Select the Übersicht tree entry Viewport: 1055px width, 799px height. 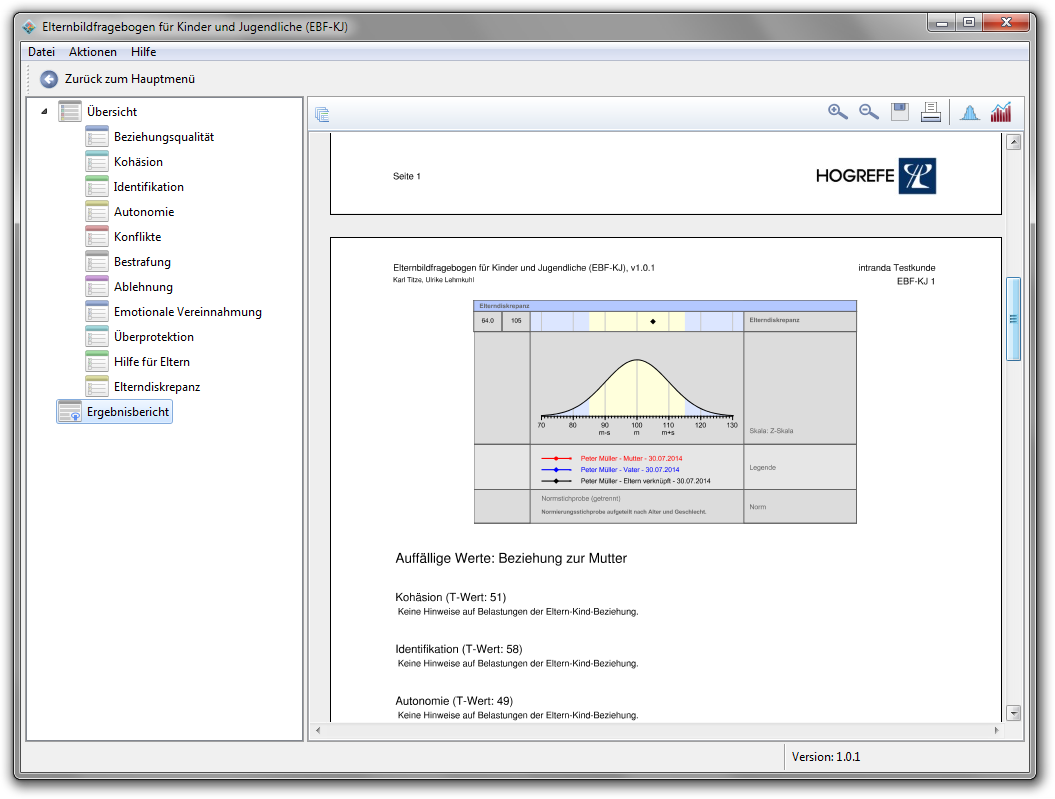coord(112,112)
